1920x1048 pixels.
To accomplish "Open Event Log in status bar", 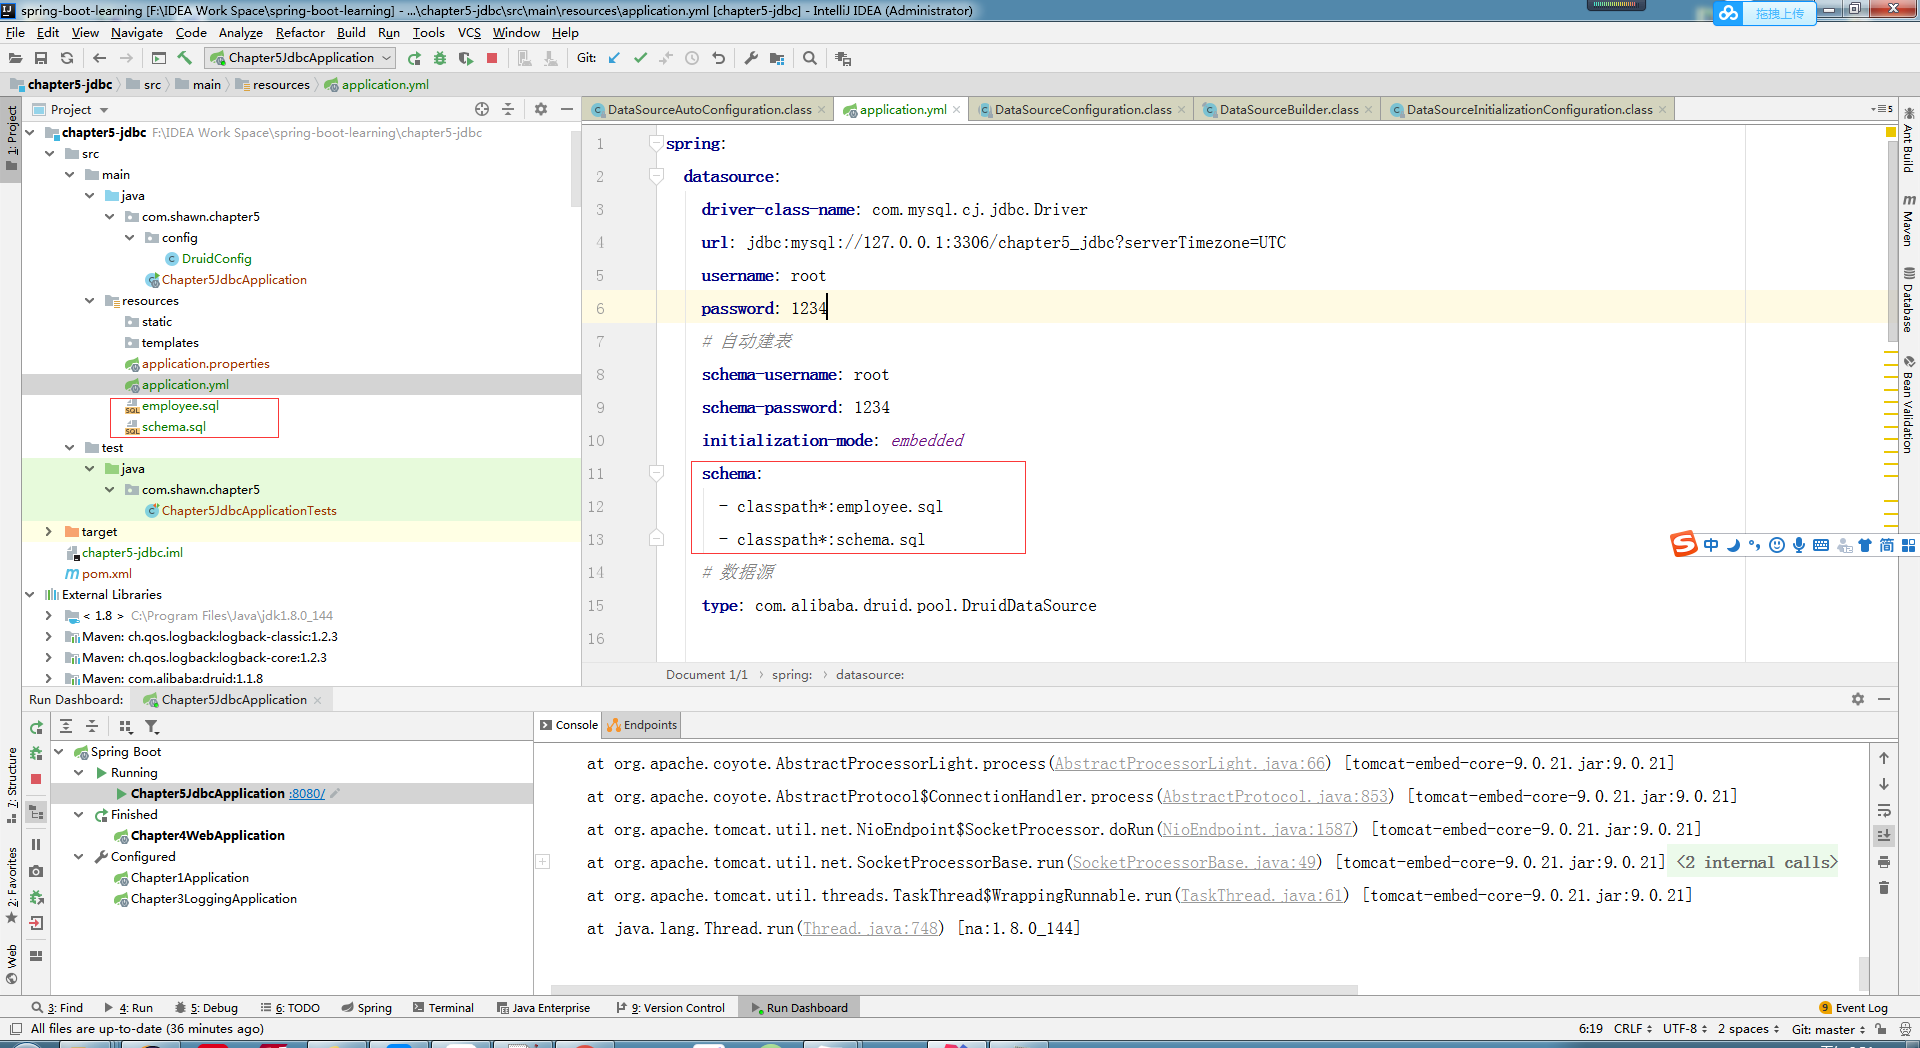I will (1853, 1008).
